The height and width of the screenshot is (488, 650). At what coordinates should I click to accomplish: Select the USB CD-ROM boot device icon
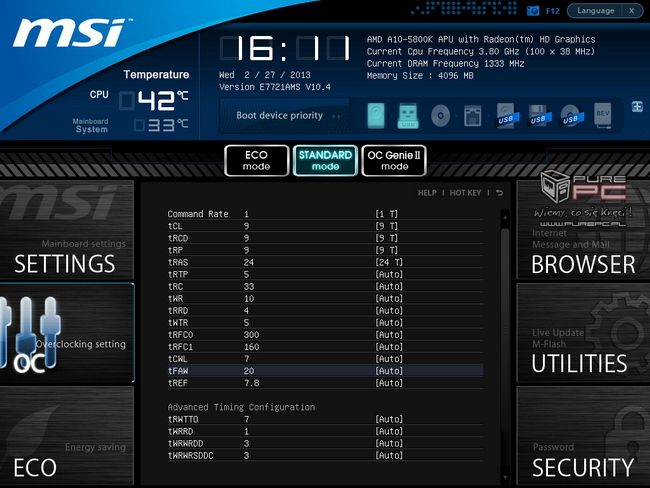click(571, 115)
